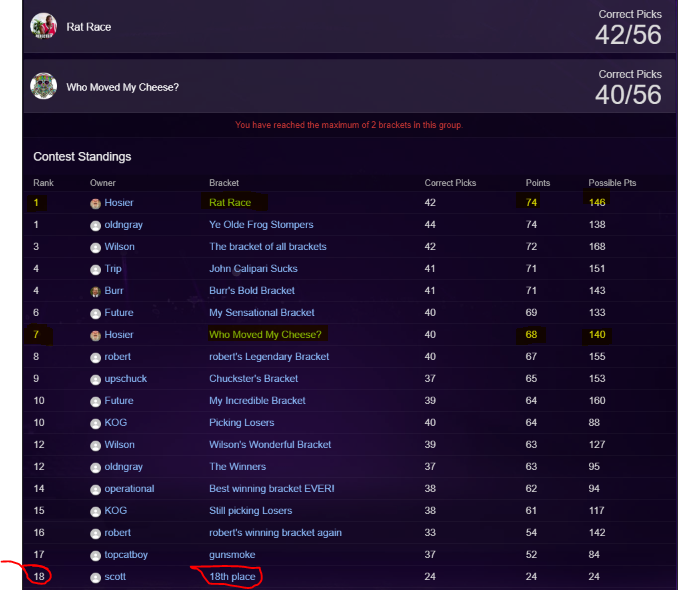Open Picking Losers bracket by KOG
Screen dimensions: 678x590
241,423
